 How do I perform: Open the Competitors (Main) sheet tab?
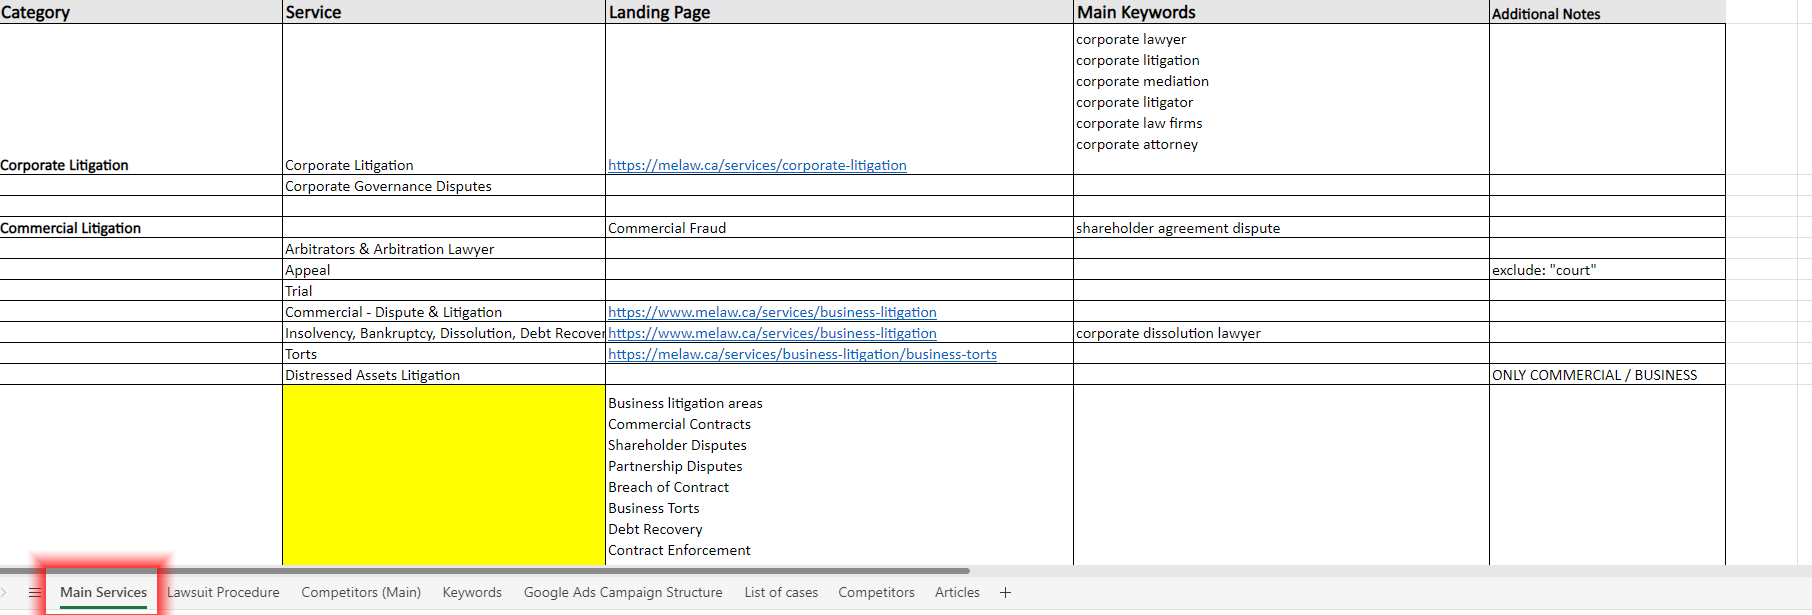pos(361,593)
